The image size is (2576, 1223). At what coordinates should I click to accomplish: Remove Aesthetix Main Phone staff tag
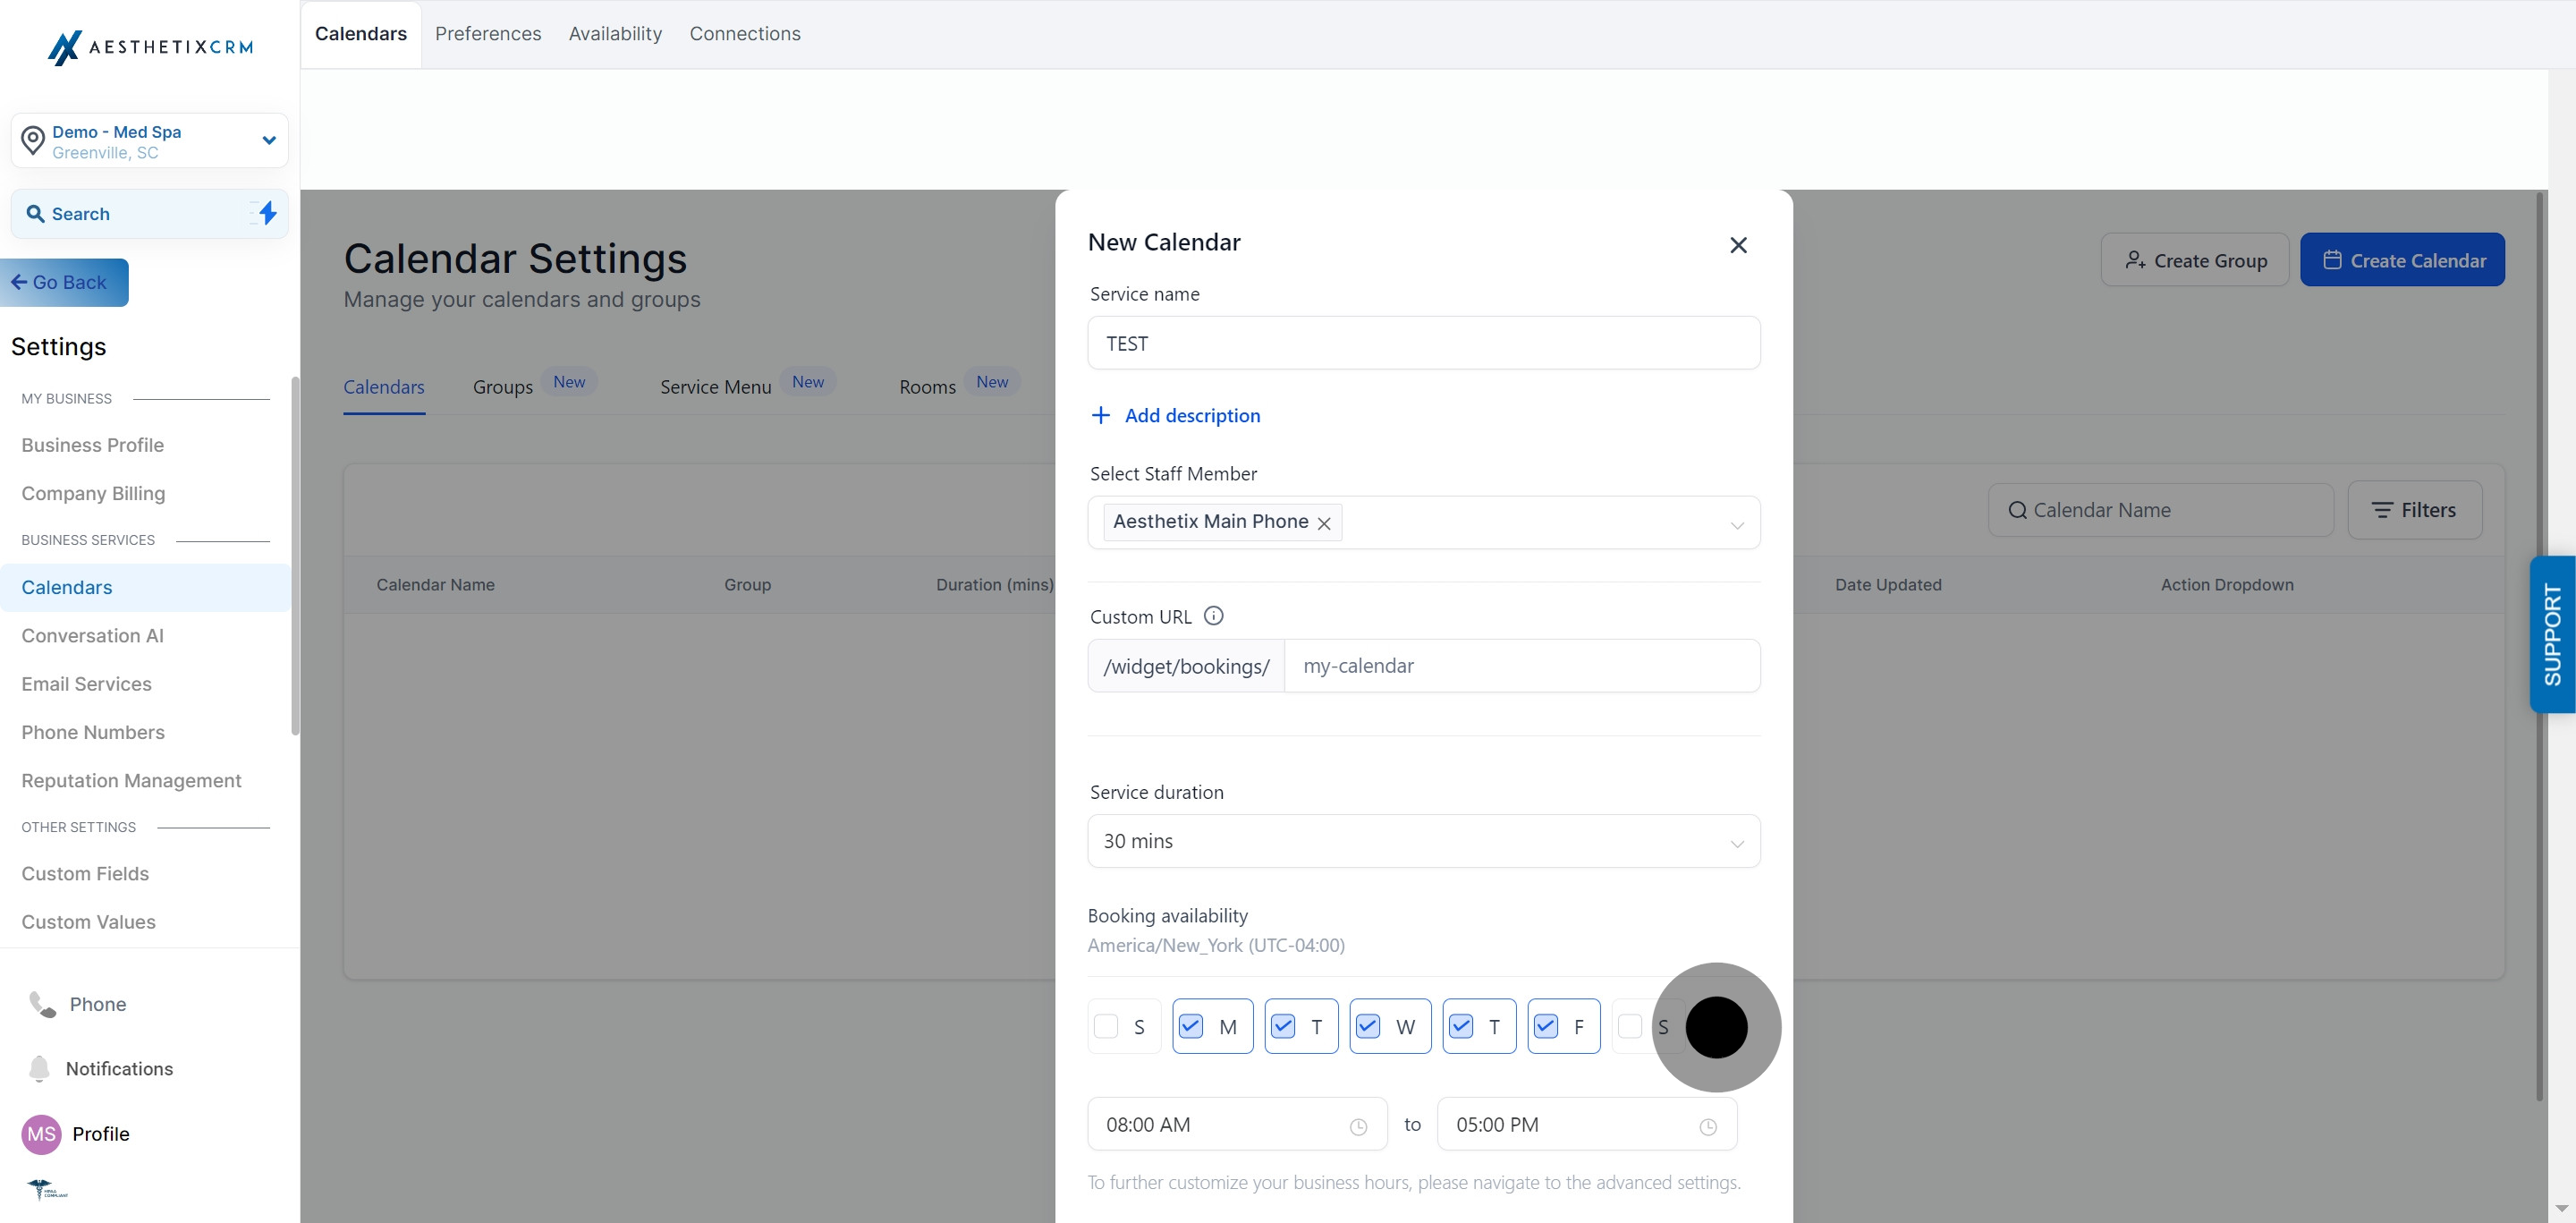[x=1324, y=523]
